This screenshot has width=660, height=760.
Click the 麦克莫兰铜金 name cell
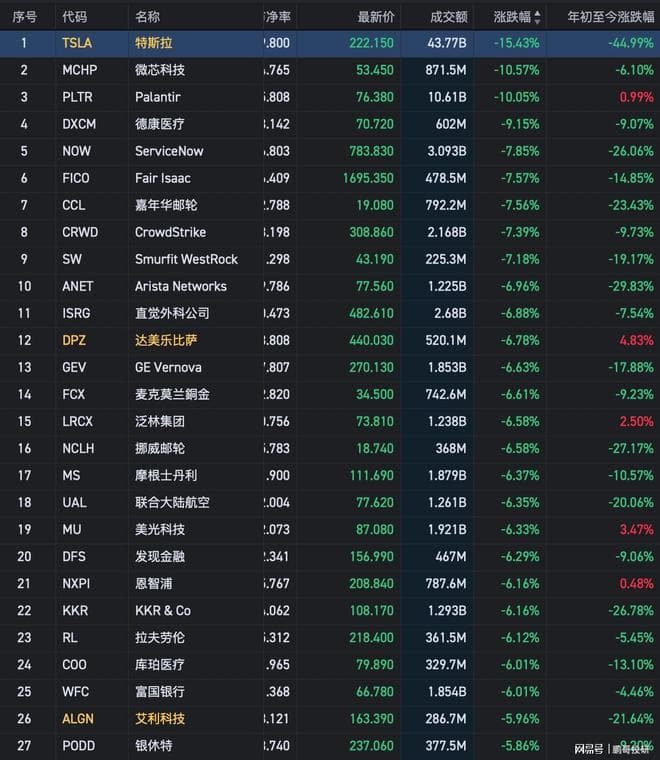tap(173, 395)
